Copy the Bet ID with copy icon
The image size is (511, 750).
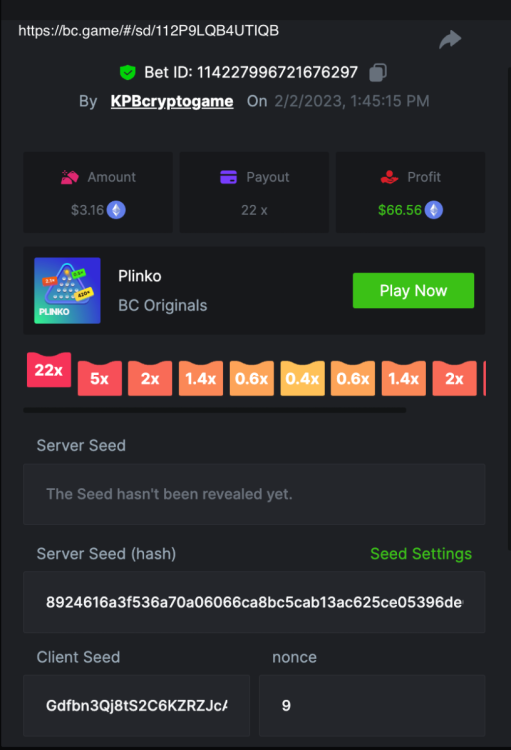point(378,73)
